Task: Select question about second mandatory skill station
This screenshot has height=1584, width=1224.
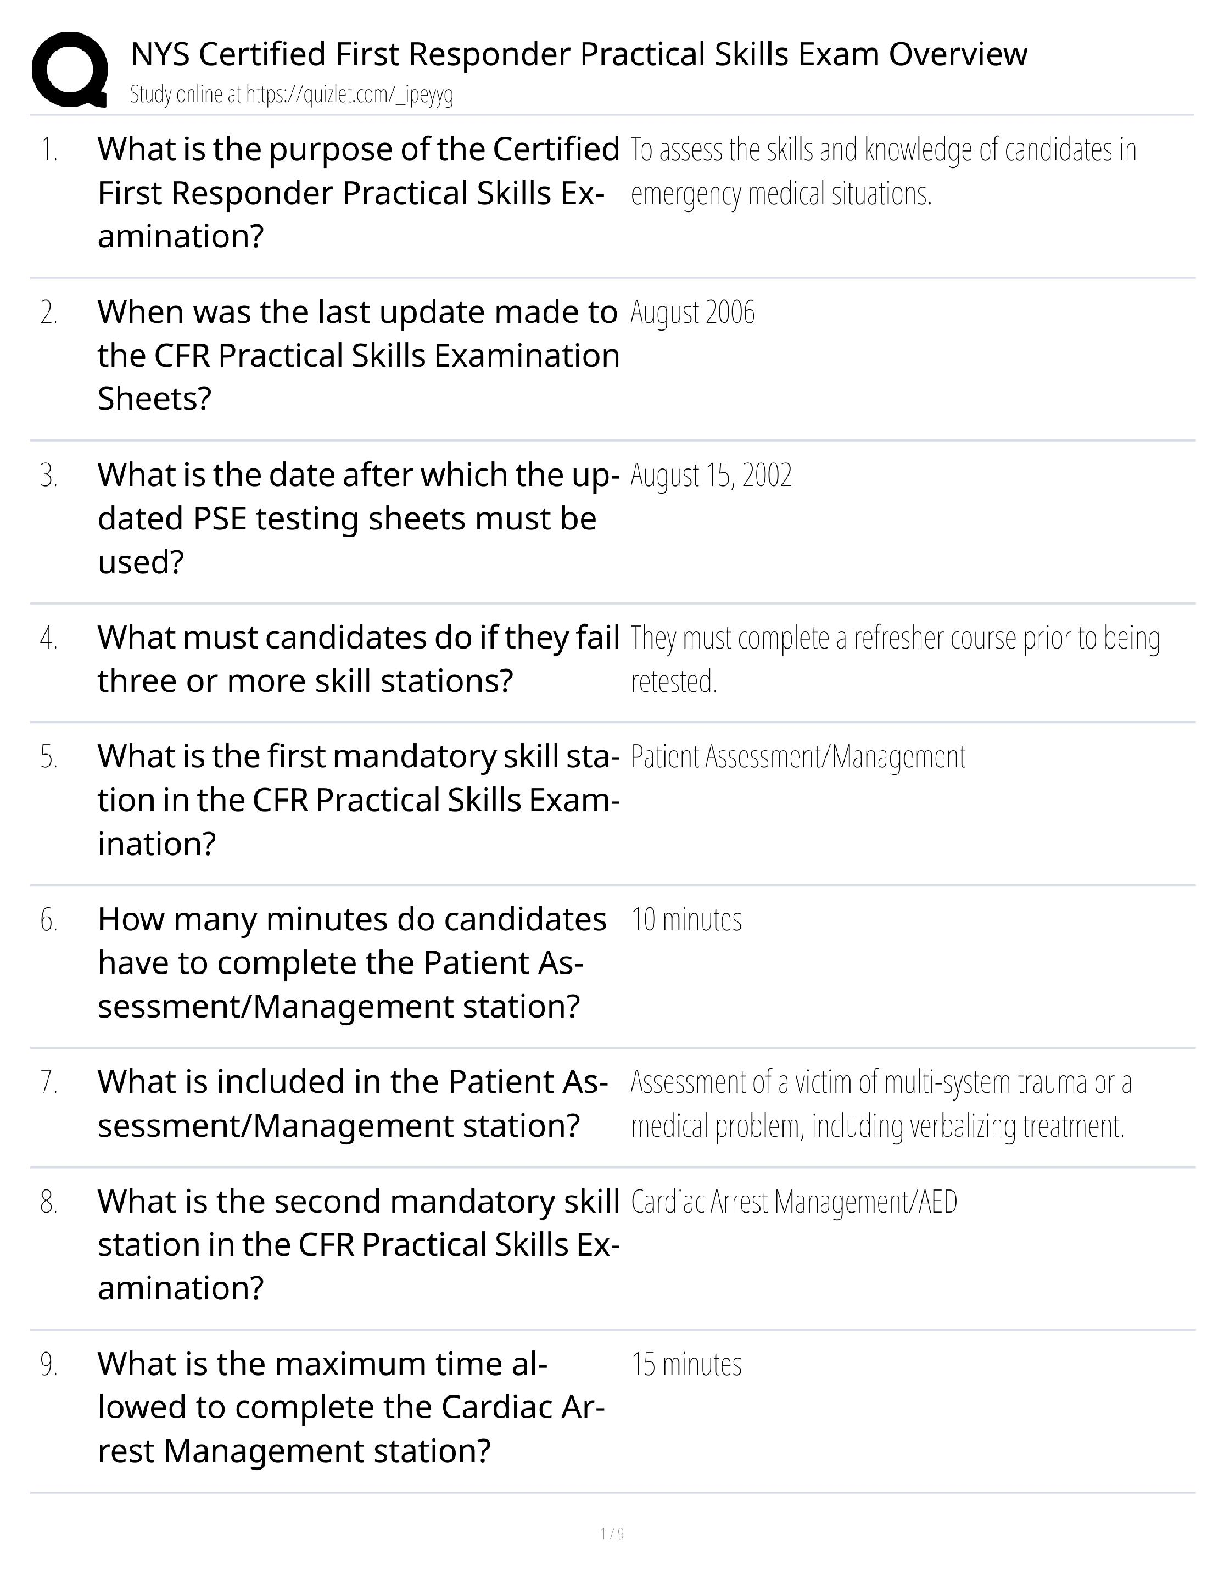Action: (358, 1245)
